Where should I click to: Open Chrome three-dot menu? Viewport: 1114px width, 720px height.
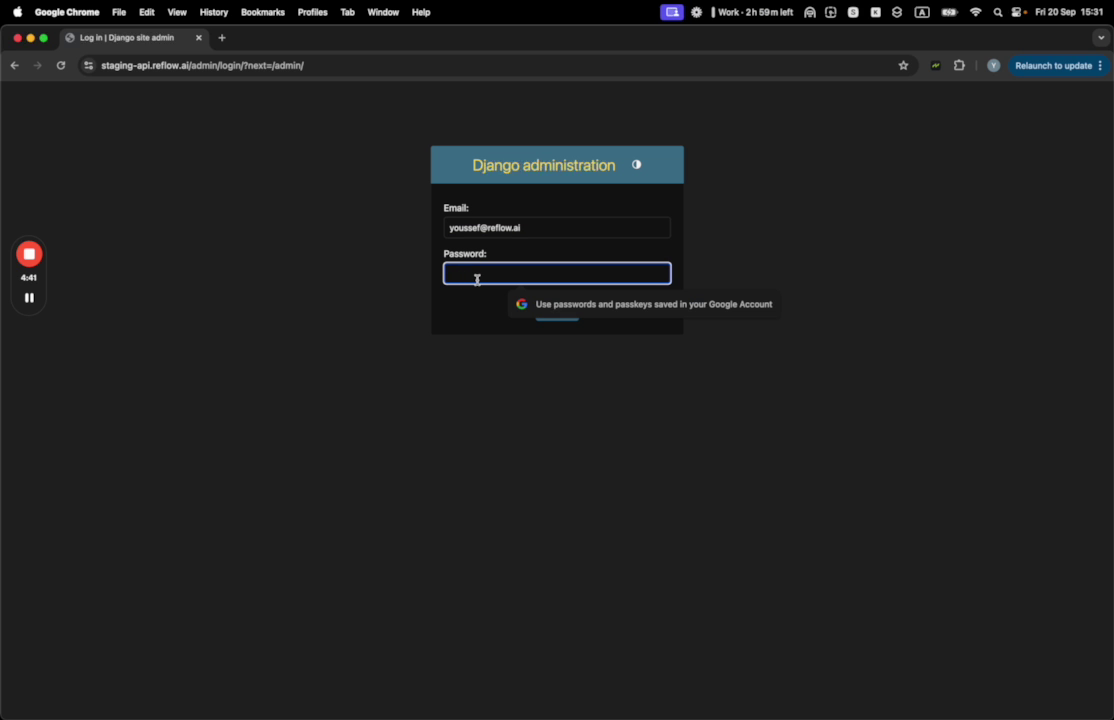(1101, 65)
